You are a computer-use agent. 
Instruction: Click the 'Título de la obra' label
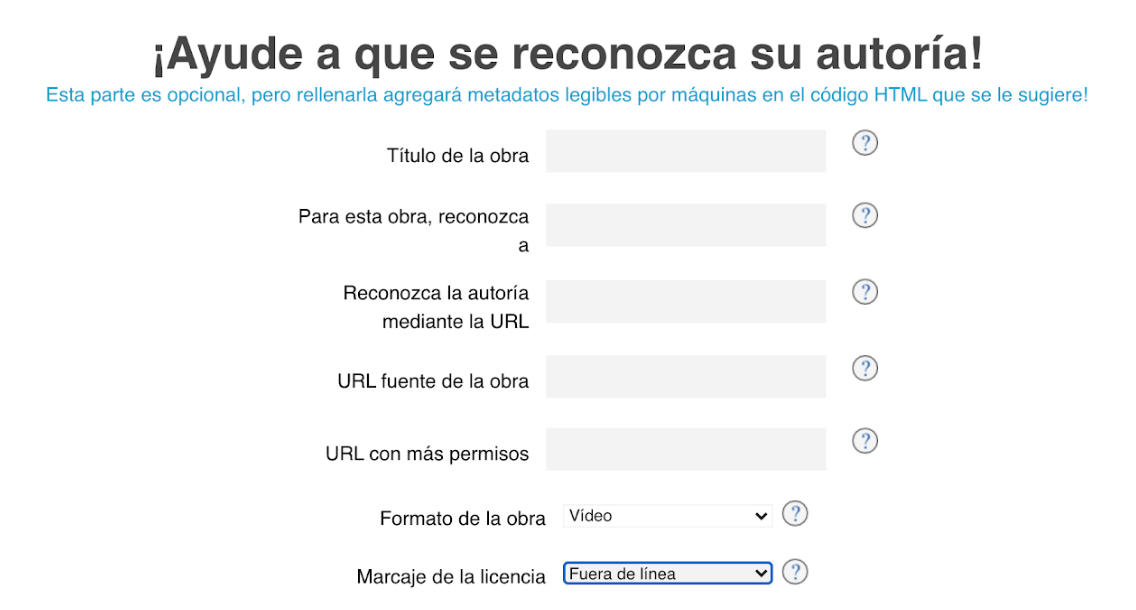point(458,154)
